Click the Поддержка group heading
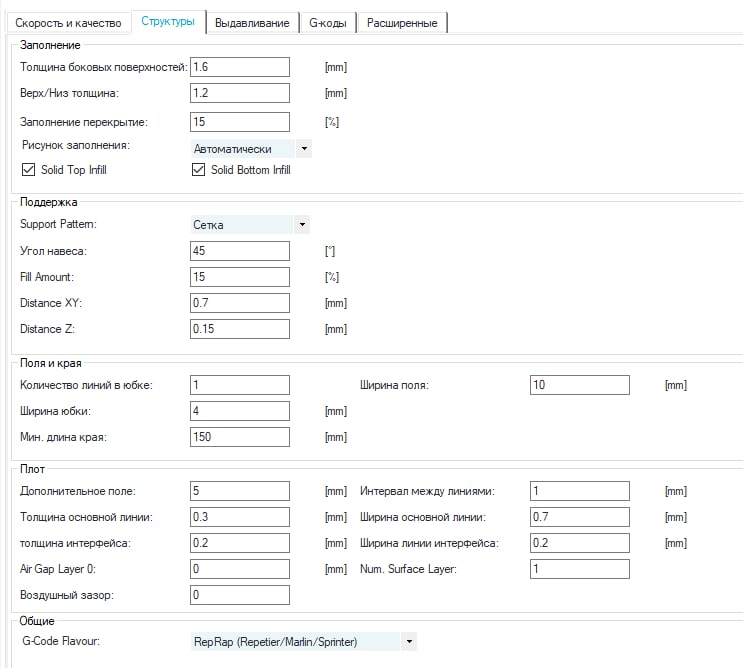 (x=48, y=202)
